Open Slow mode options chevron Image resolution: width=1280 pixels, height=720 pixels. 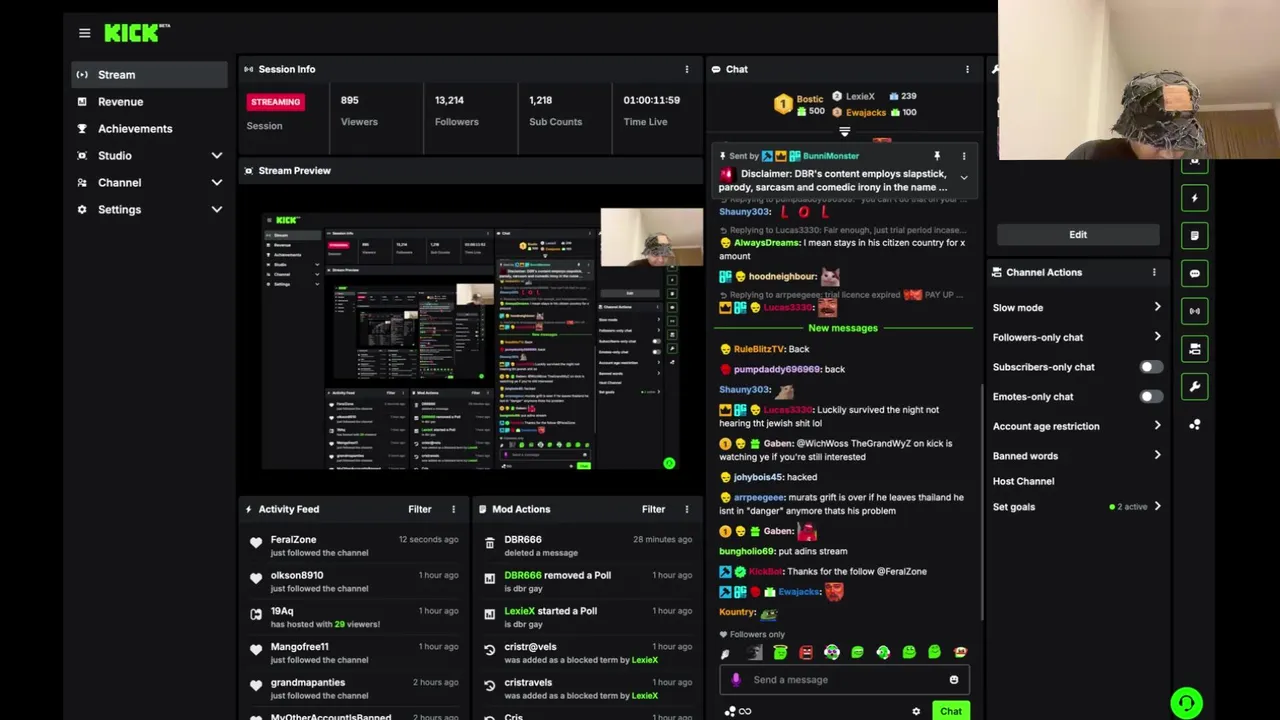1157,308
